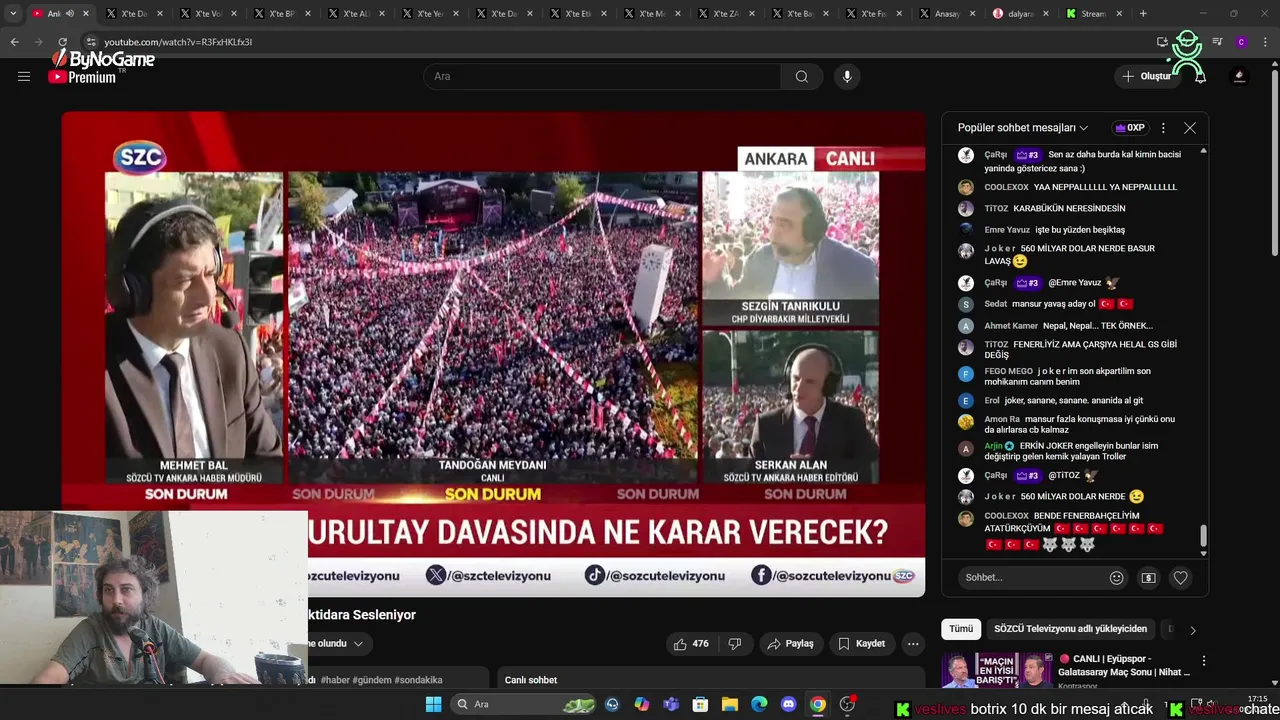The height and width of the screenshot is (720, 1280).
Task: Show next filter chips arrow
Action: [1192, 630]
